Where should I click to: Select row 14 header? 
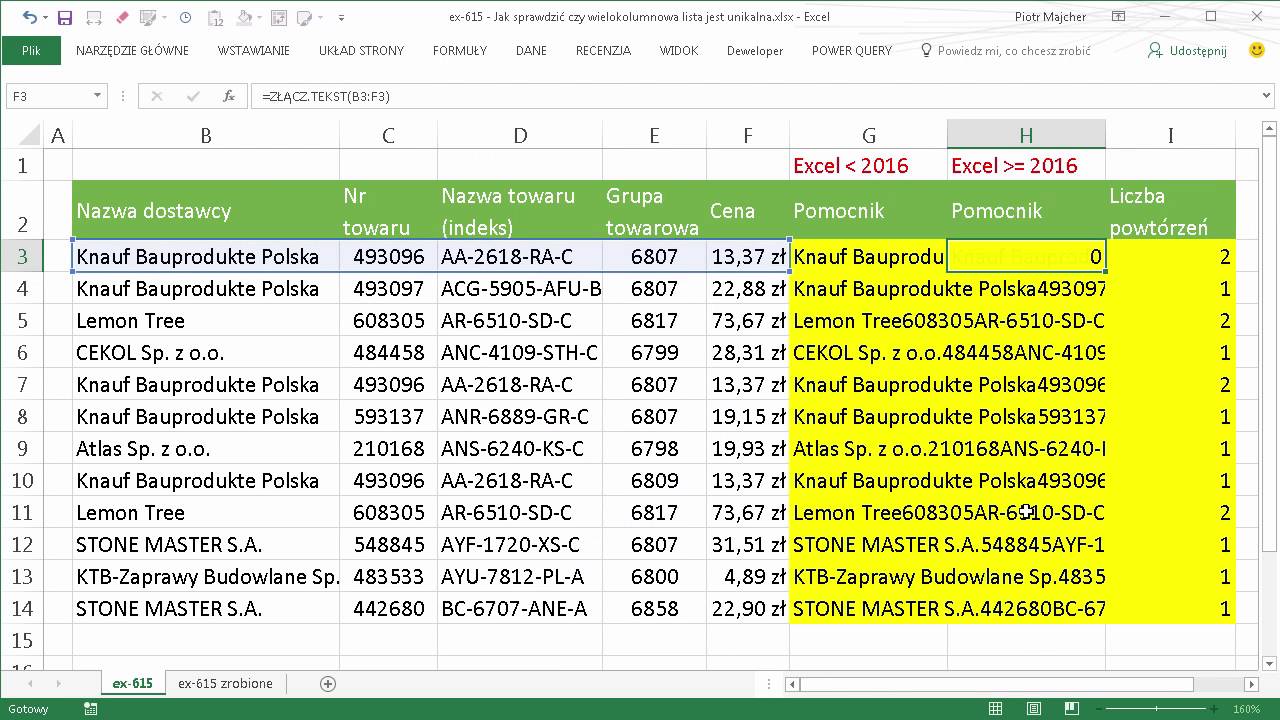click(x=21, y=609)
